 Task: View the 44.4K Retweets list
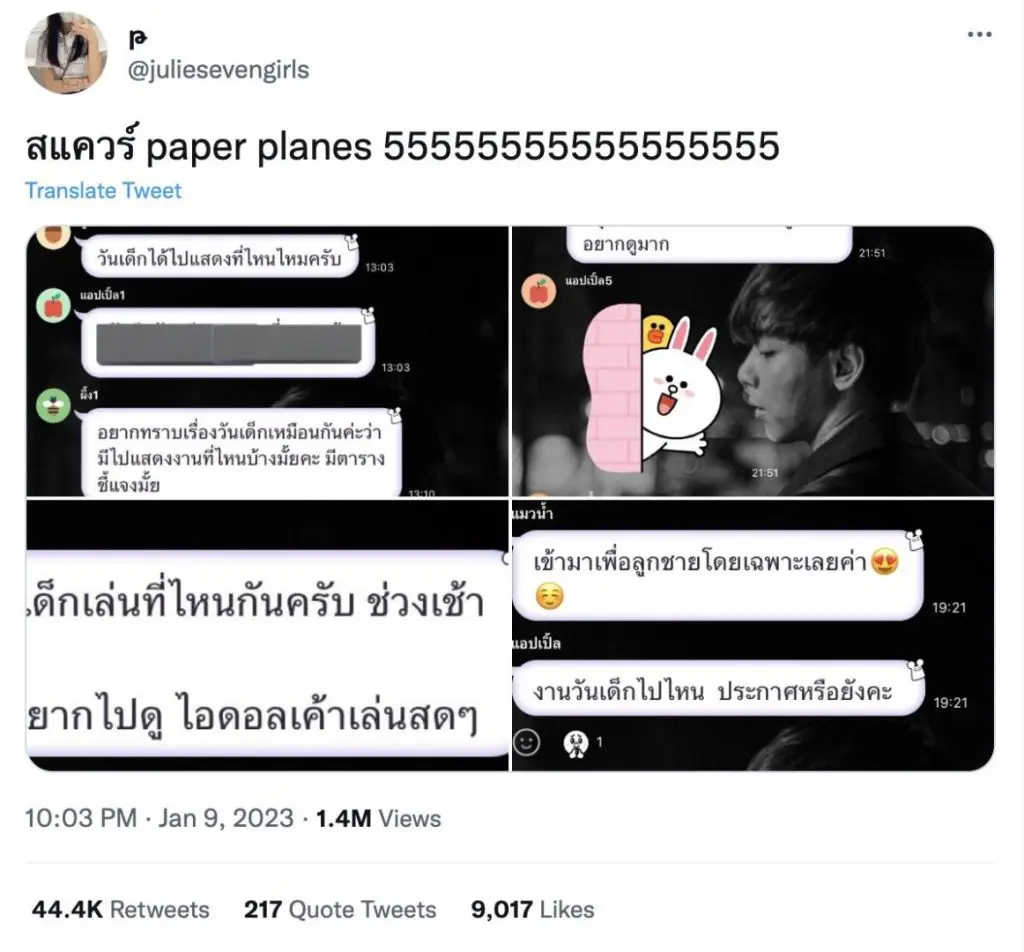(x=121, y=910)
